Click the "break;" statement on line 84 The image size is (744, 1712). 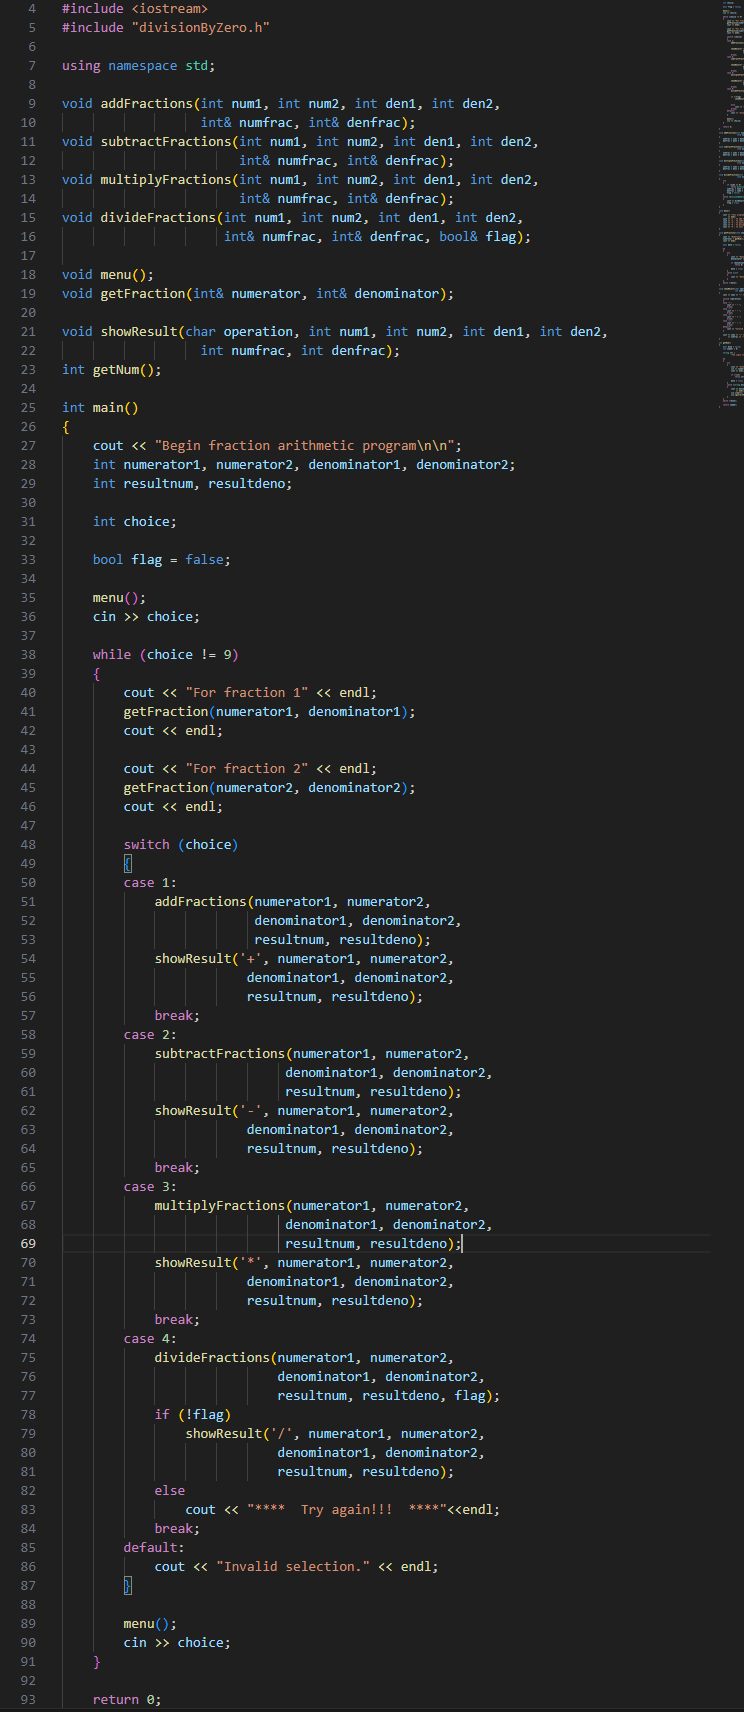[177, 1528]
